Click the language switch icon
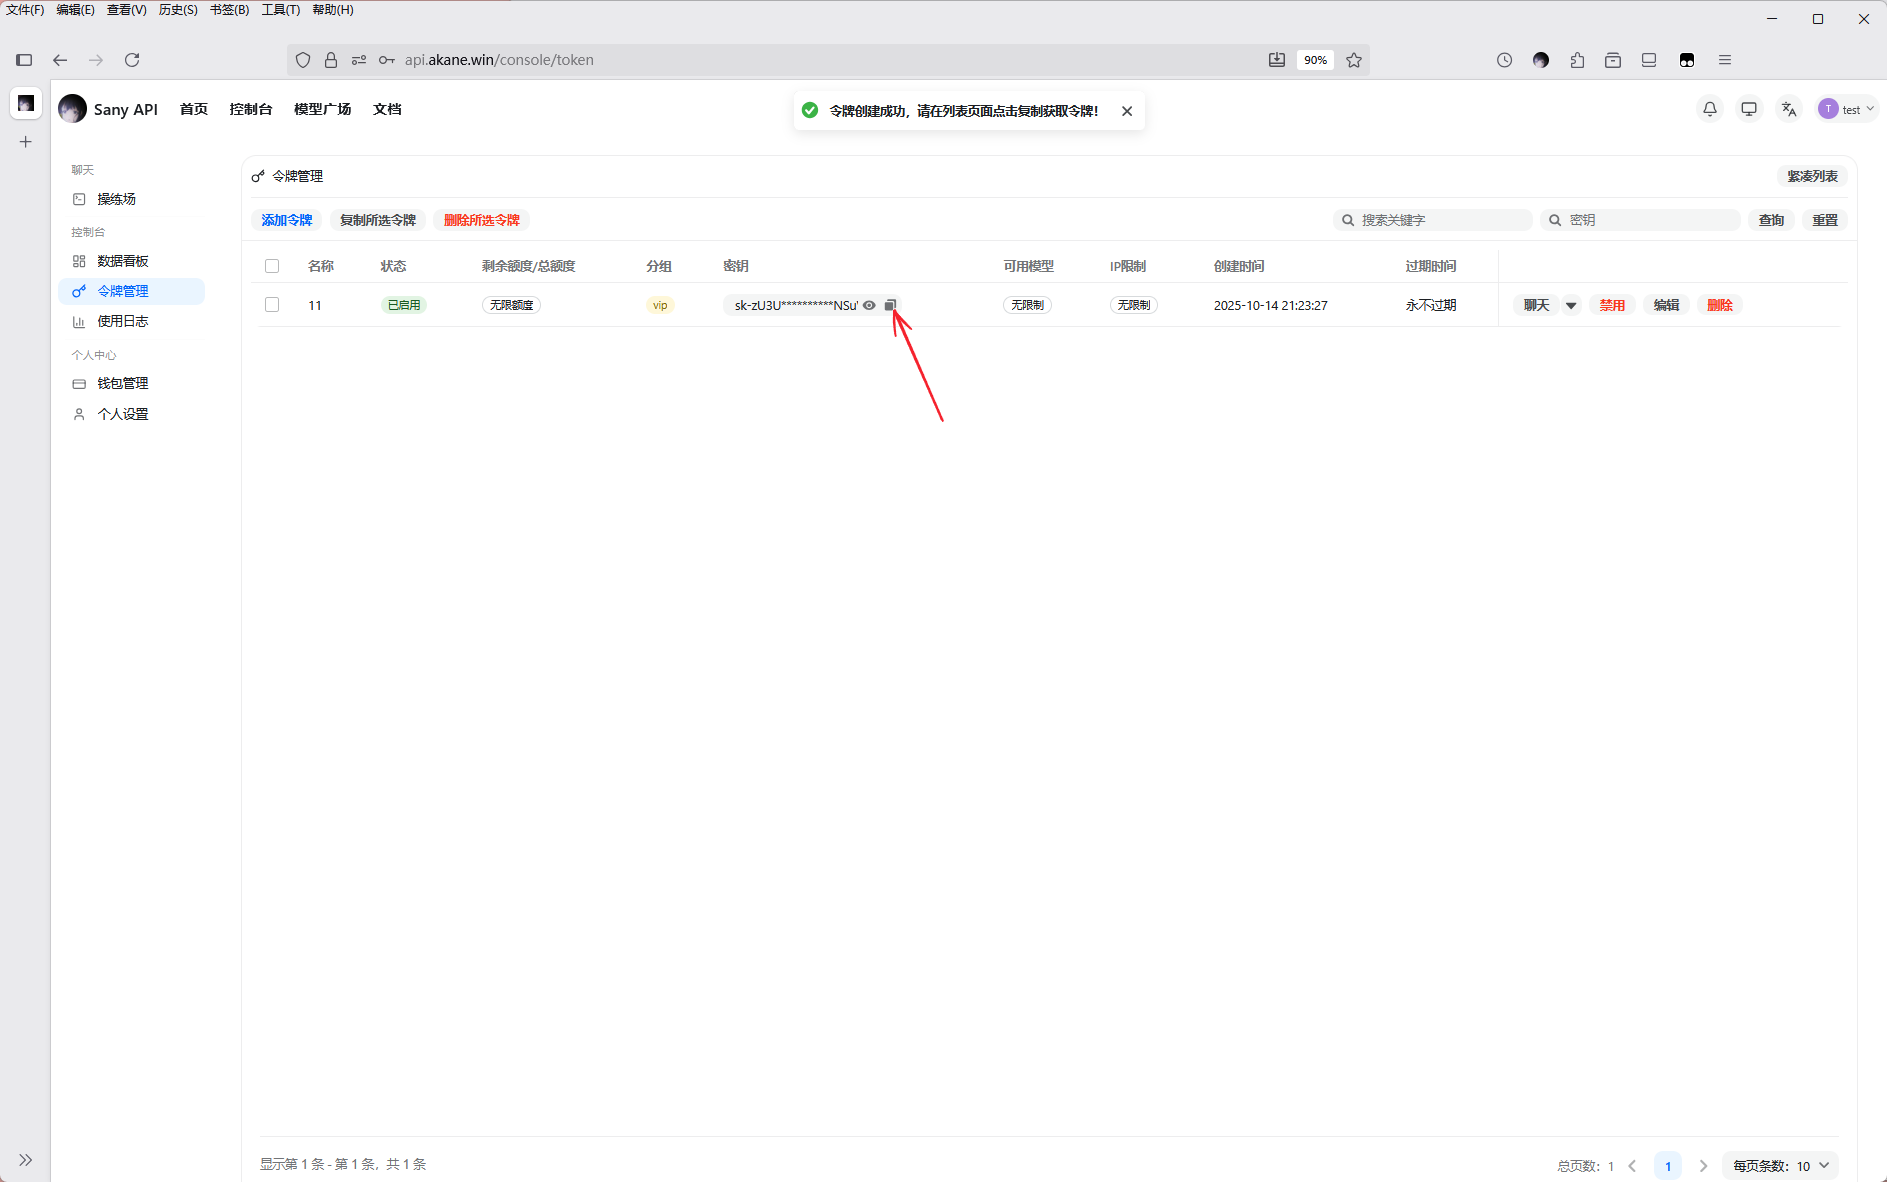This screenshot has height=1182, width=1887. pyautogui.click(x=1789, y=109)
